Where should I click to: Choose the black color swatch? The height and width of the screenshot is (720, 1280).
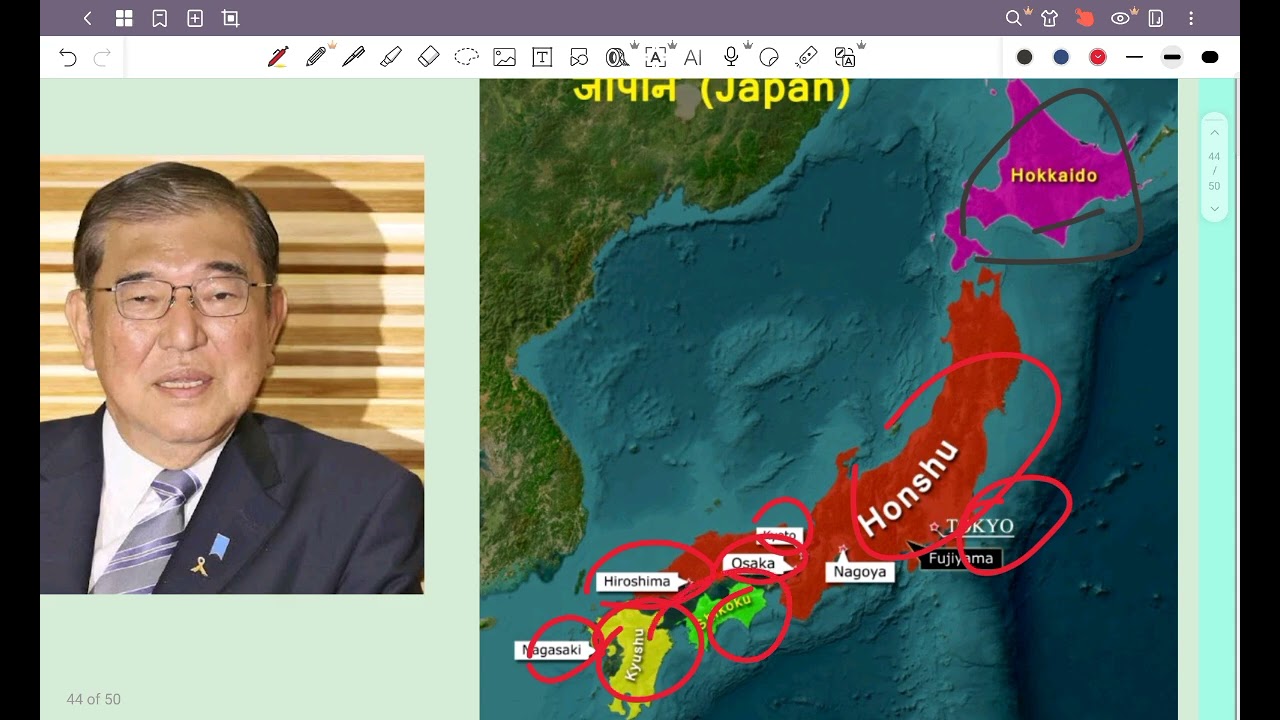click(x=1024, y=57)
